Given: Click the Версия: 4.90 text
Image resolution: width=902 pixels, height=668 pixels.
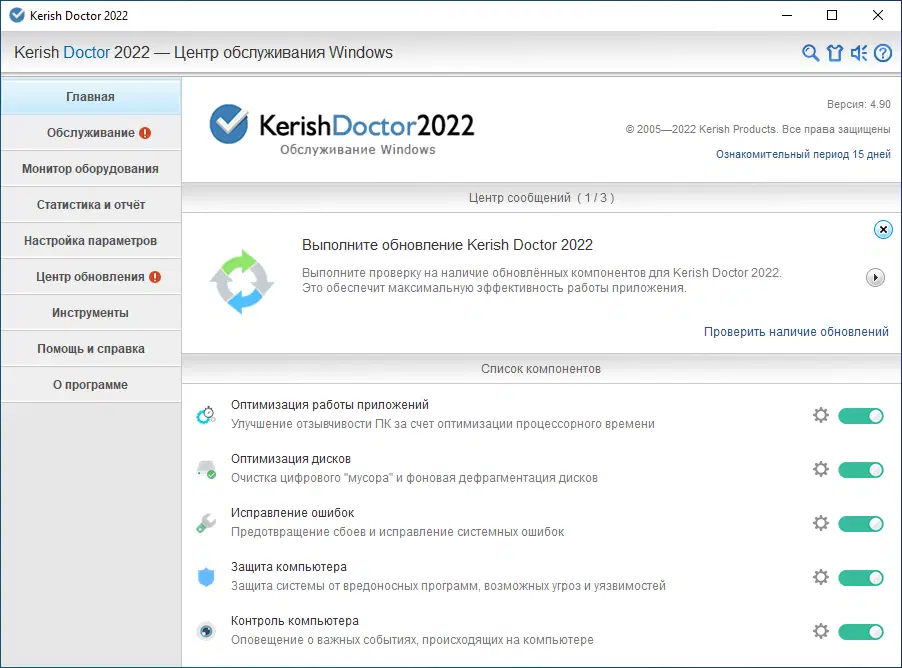Looking at the screenshot, I should (x=858, y=104).
